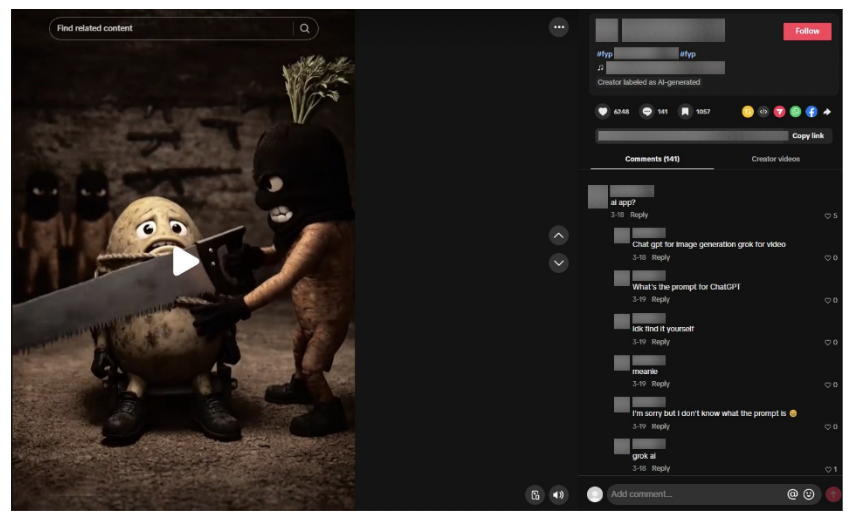This screenshot has height=522, width=856.
Task: Click avatar of 'meanie' commenter
Action: click(622, 363)
